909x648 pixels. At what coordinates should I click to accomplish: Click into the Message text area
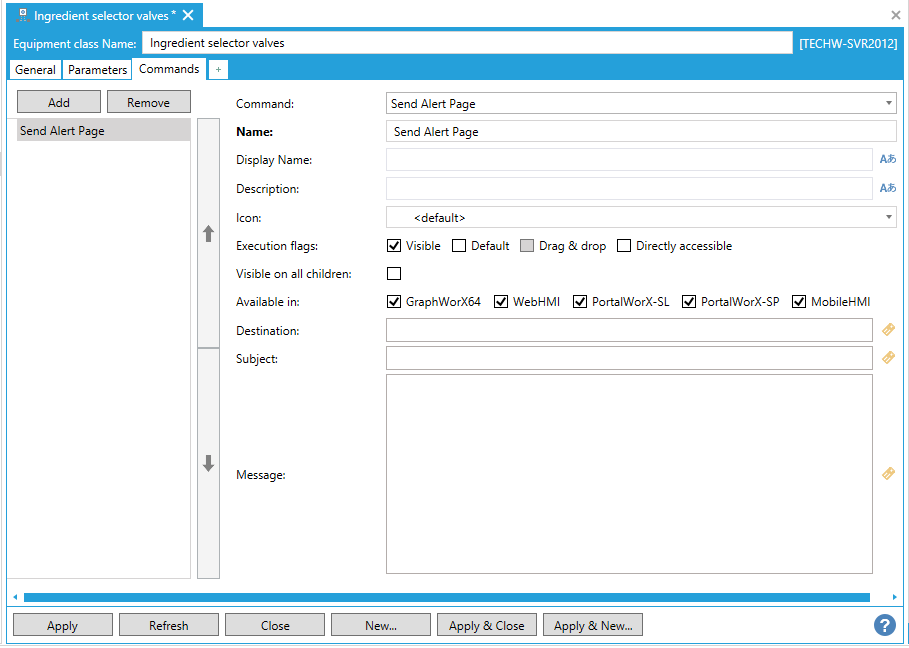pyautogui.click(x=629, y=474)
